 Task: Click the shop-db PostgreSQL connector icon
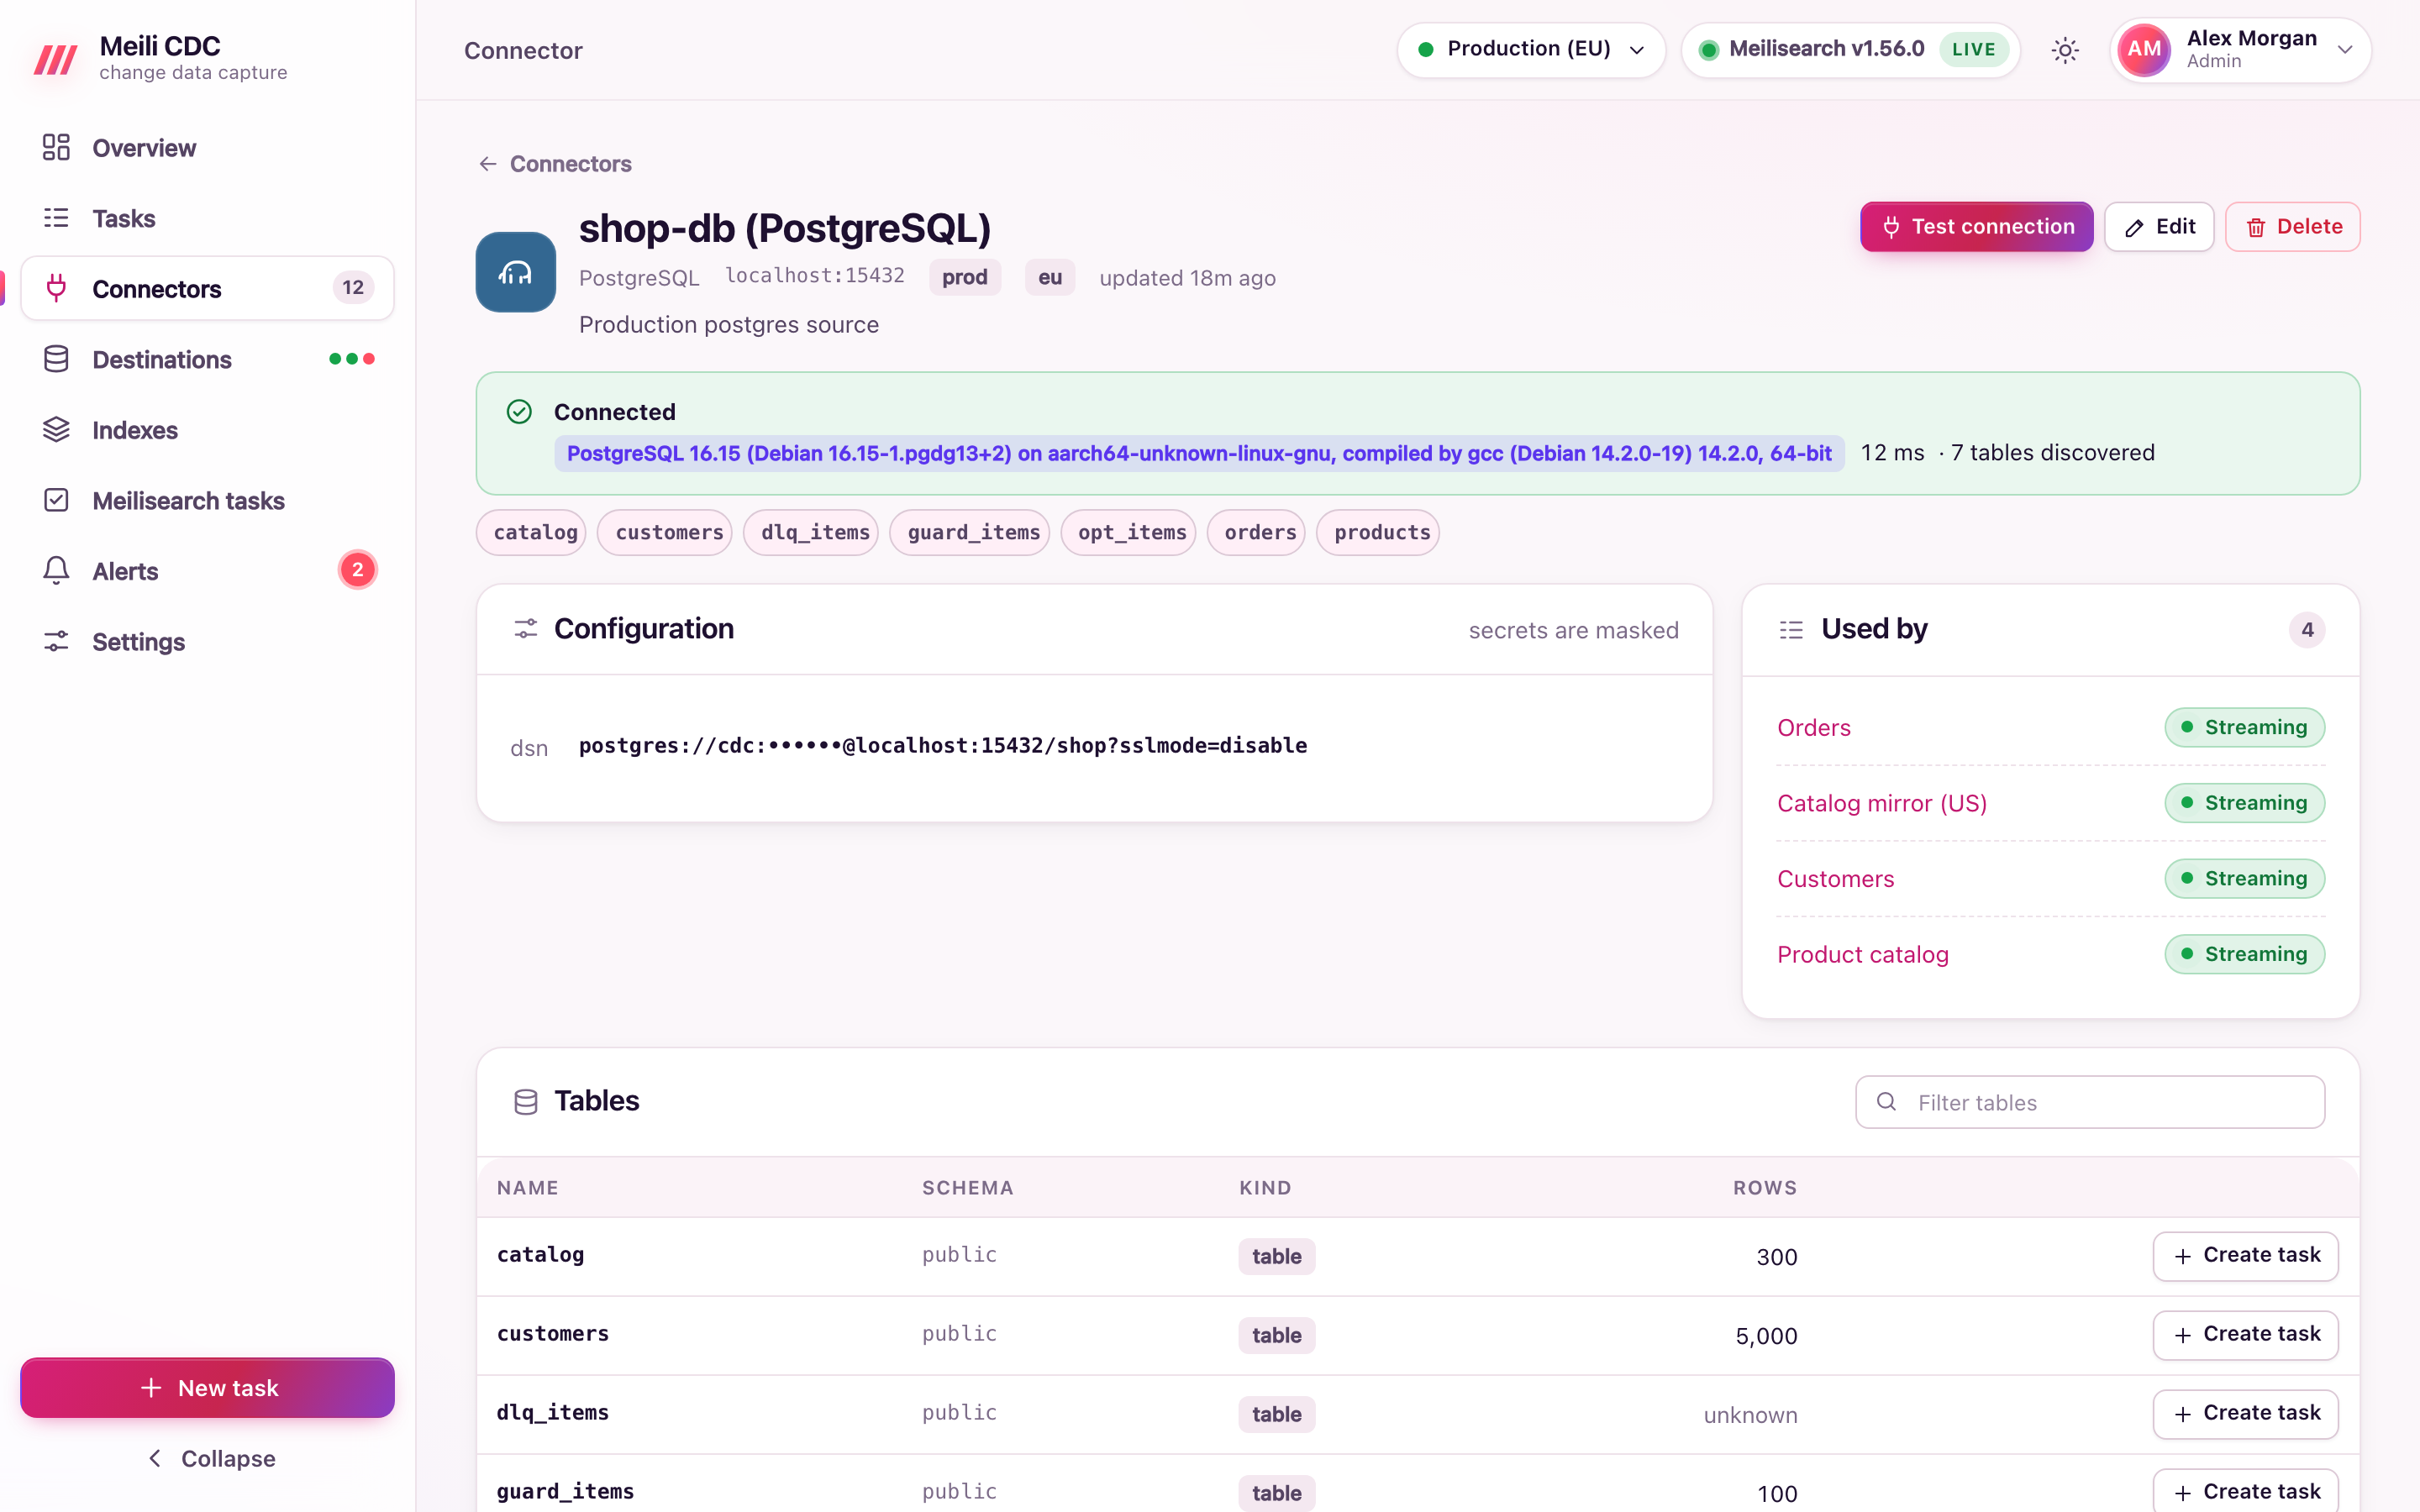click(x=515, y=272)
